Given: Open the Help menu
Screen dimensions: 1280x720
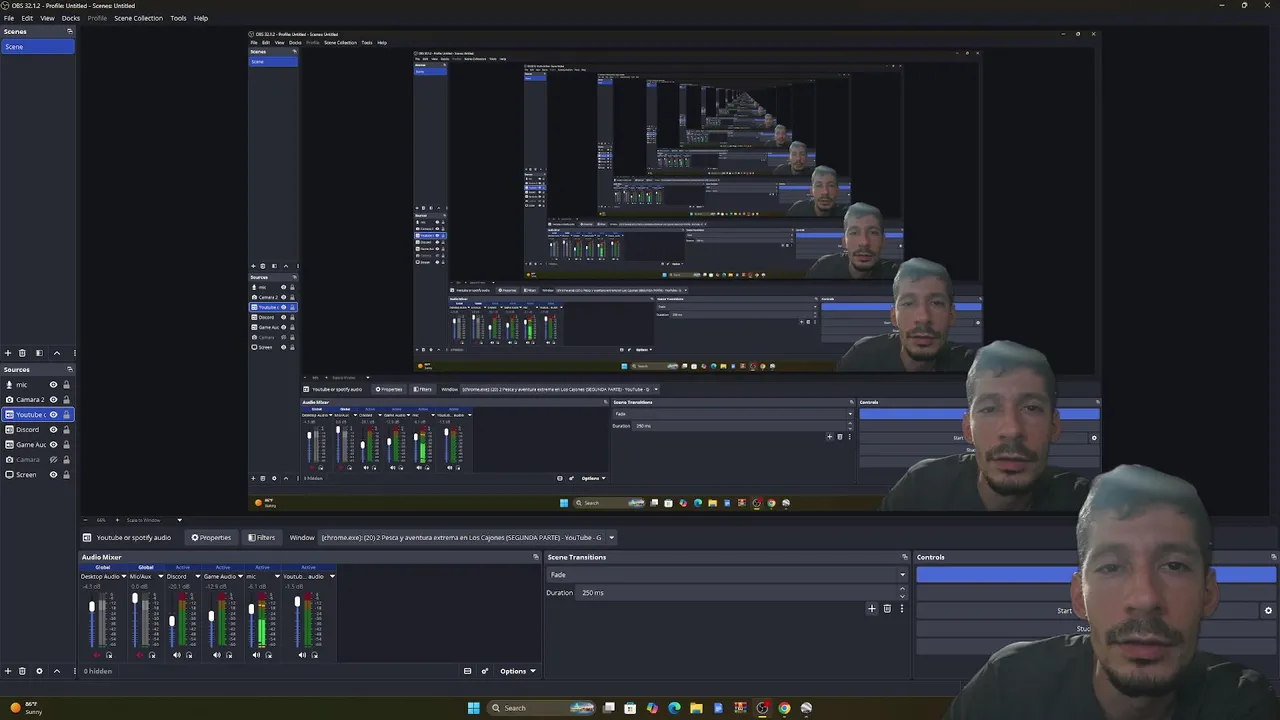Looking at the screenshot, I should click(201, 18).
